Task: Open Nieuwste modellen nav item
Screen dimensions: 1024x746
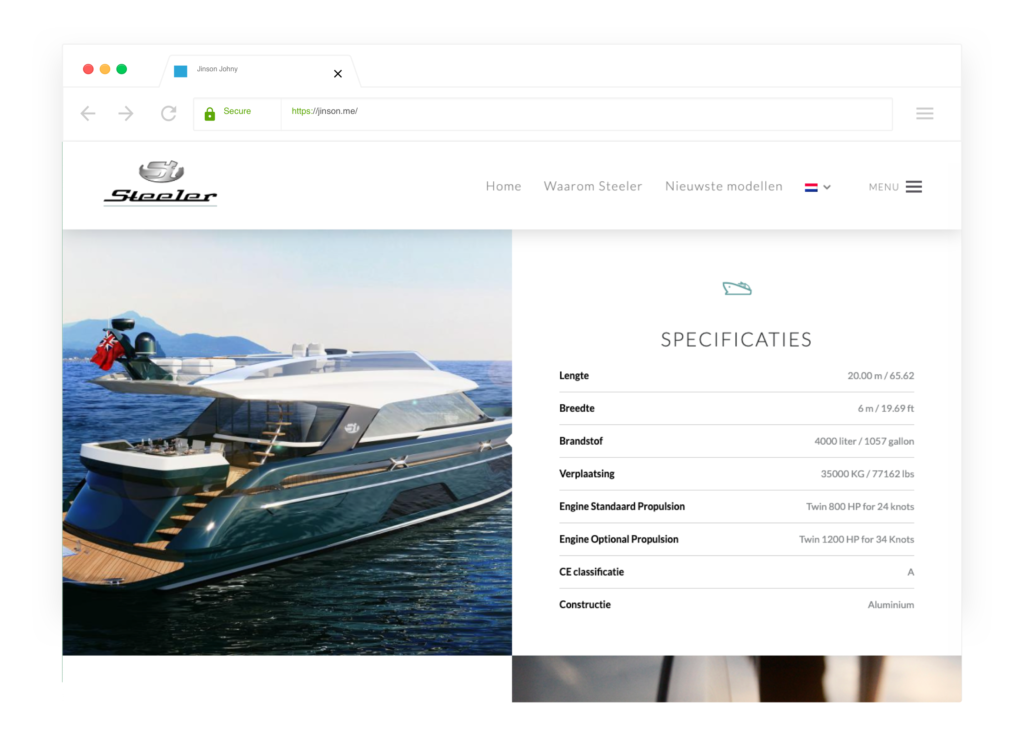Action: 724,186
